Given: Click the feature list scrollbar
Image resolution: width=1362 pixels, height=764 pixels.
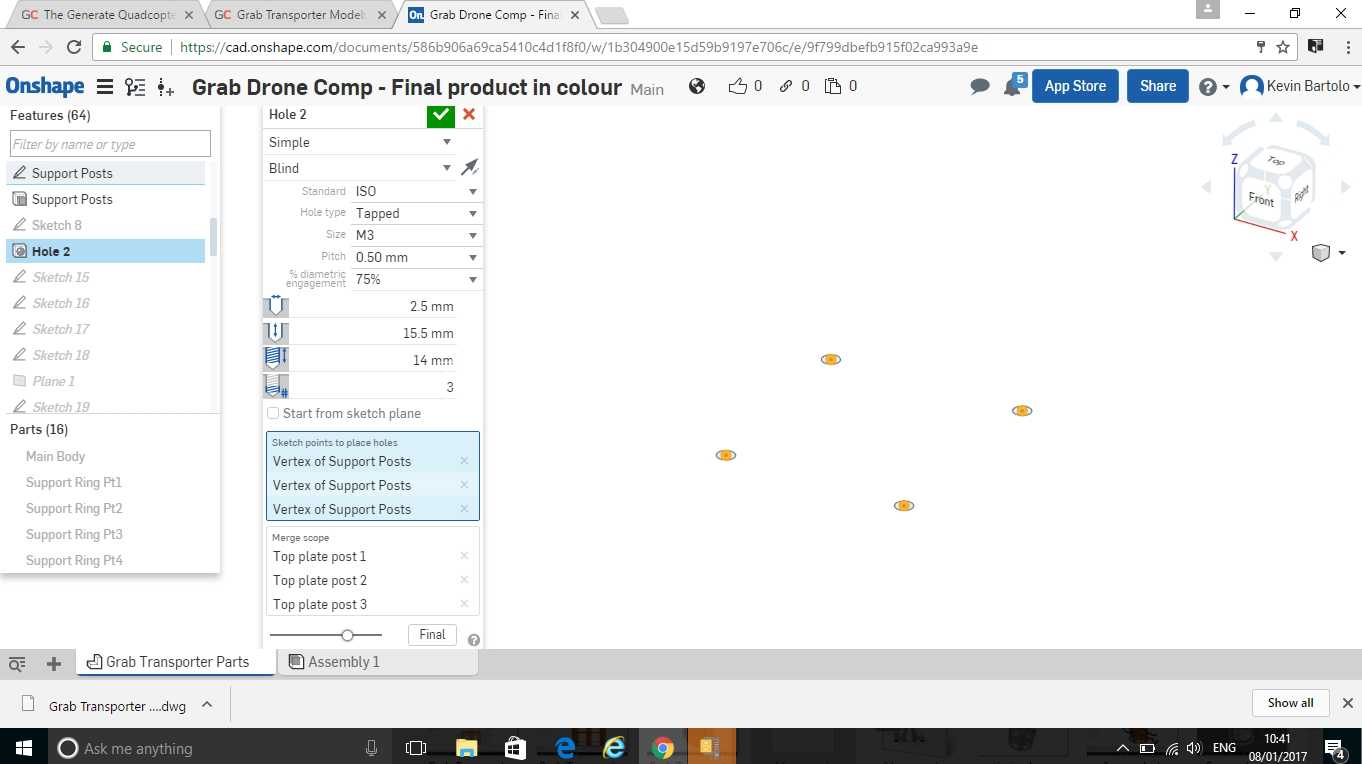Looking at the screenshot, I should point(213,237).
